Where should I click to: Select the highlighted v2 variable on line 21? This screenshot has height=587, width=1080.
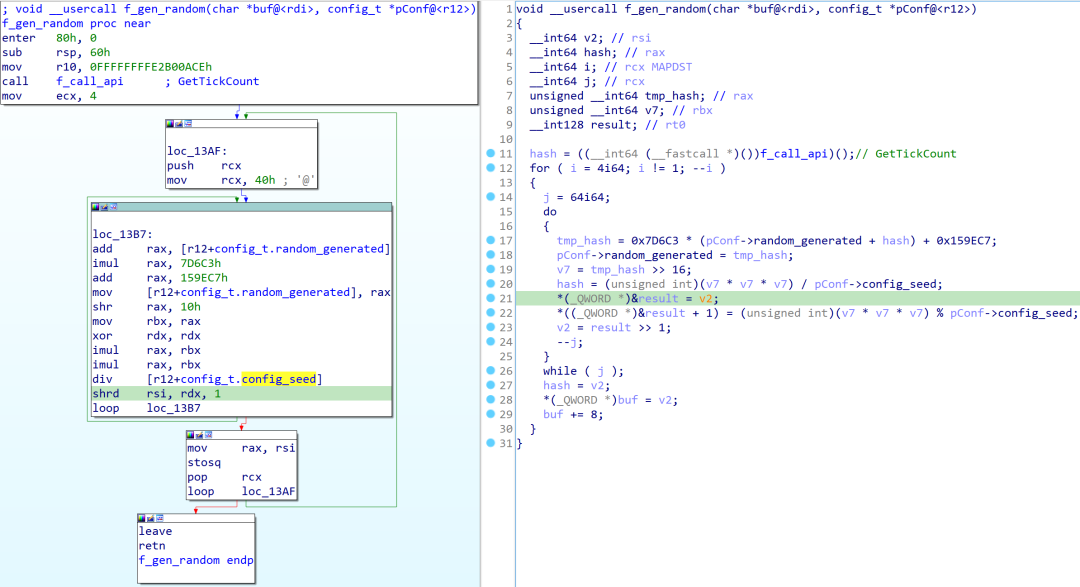[706, 298]
